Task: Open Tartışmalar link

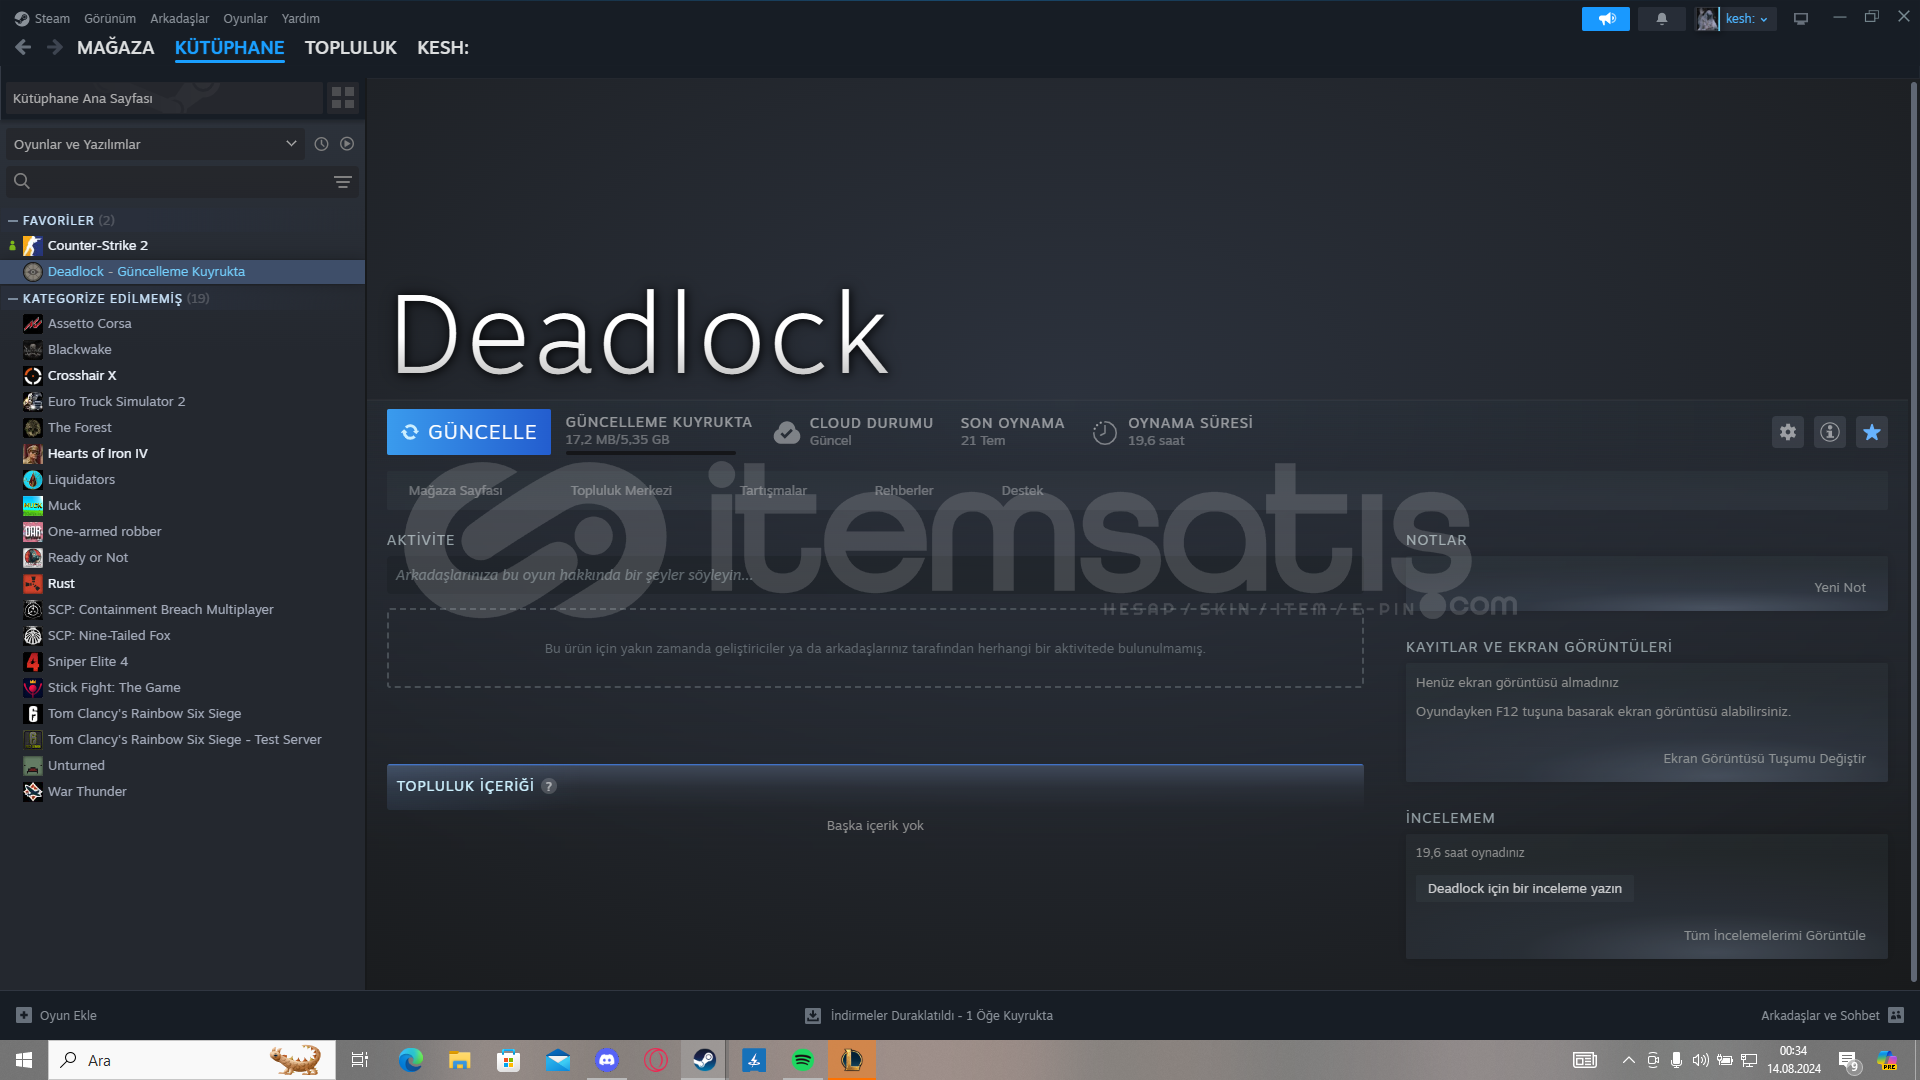Action: [773, 491]
